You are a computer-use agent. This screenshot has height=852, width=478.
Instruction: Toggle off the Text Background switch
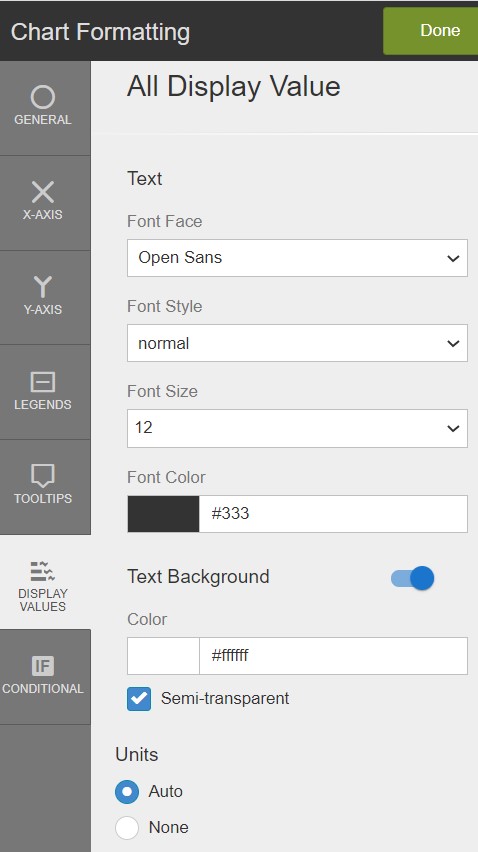click(412, 578)
